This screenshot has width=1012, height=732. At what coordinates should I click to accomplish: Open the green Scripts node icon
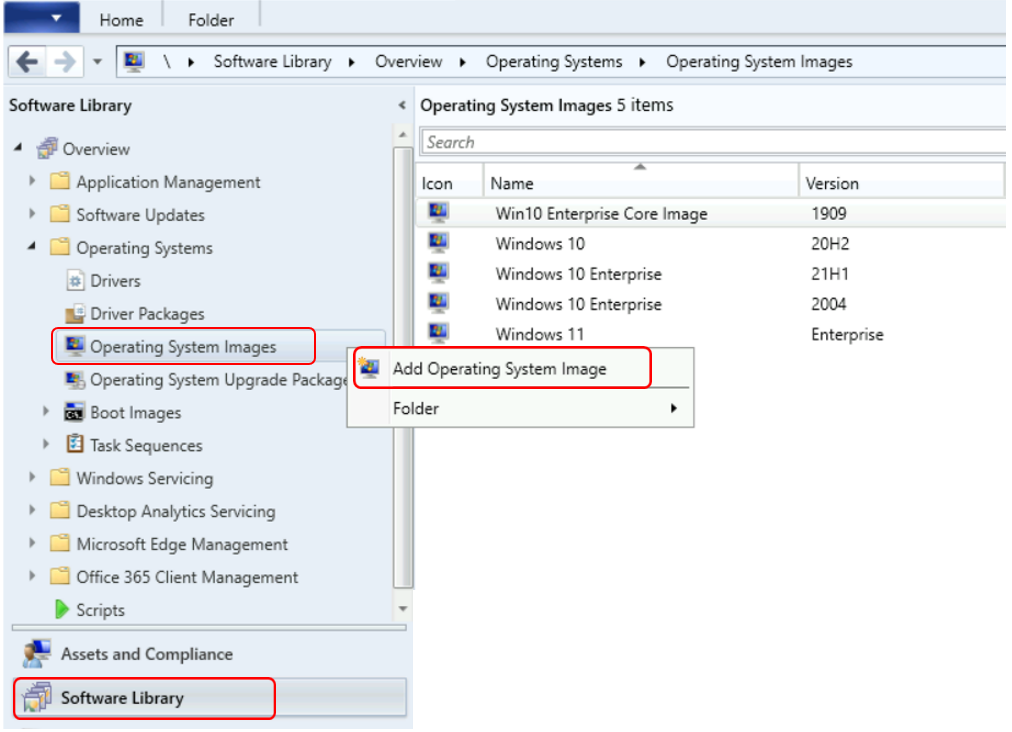pos(61,609)
